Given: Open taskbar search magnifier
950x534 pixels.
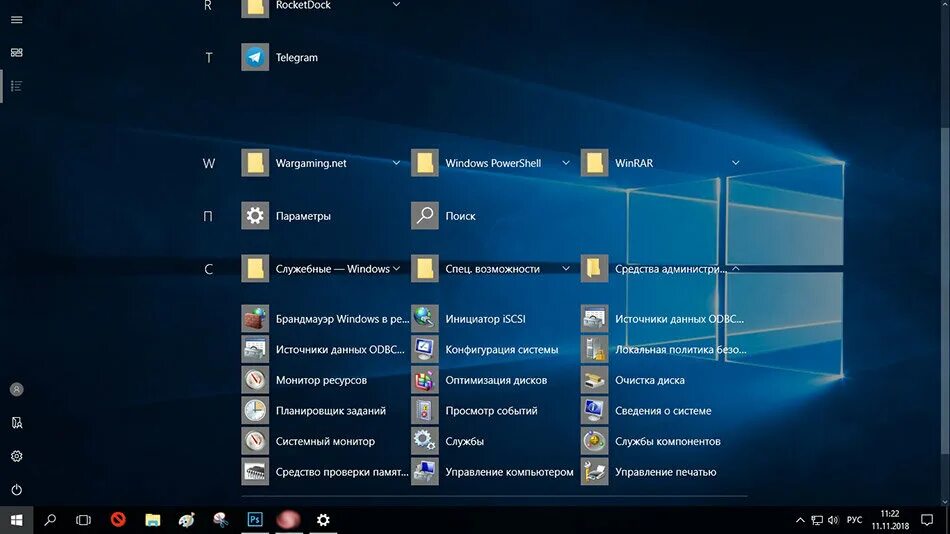Looking at the screenshot, I should pyautogui.click(x=50, y=520).
